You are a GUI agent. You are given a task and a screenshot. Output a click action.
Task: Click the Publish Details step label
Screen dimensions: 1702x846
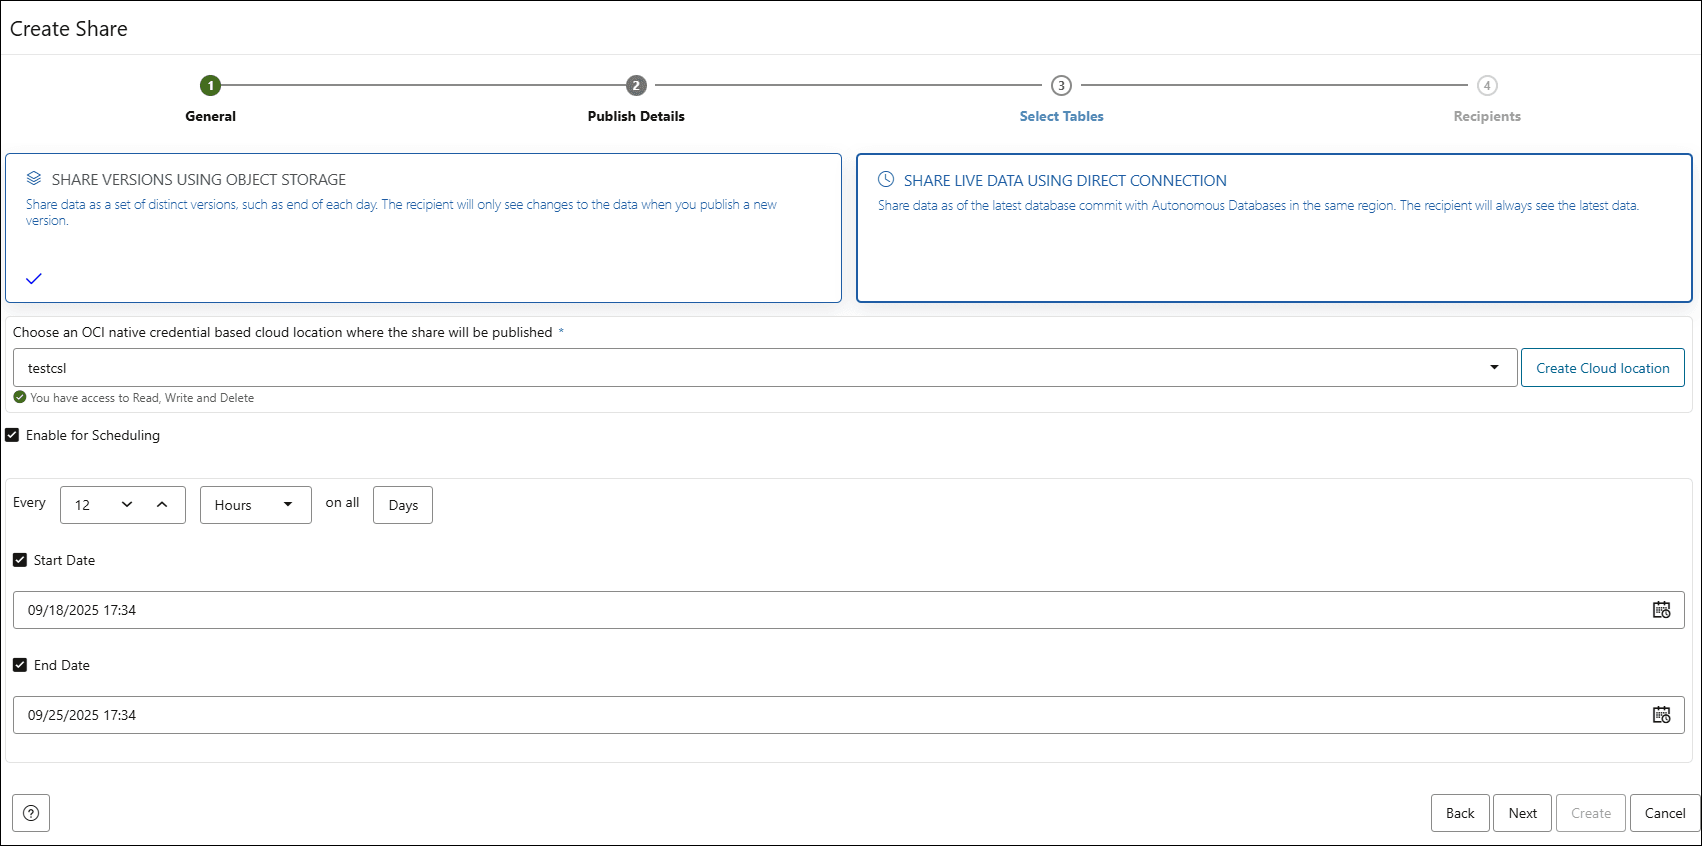[636, 116]
